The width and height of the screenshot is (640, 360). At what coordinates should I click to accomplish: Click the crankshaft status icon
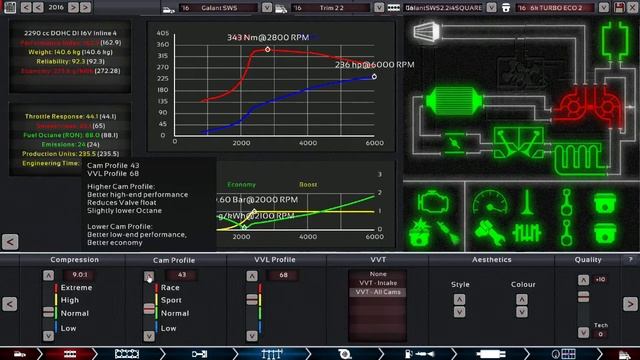(527, 233)
